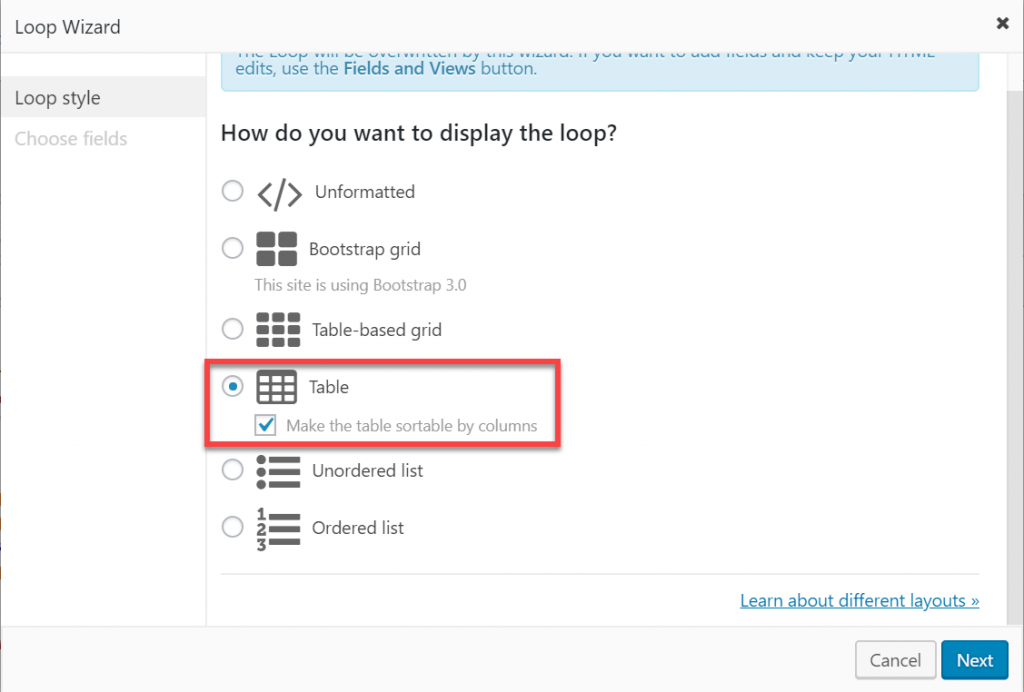This screenshot has height=692, width=1024.
Task: Select the Unformatted radio button
Action: click(233, 191)
